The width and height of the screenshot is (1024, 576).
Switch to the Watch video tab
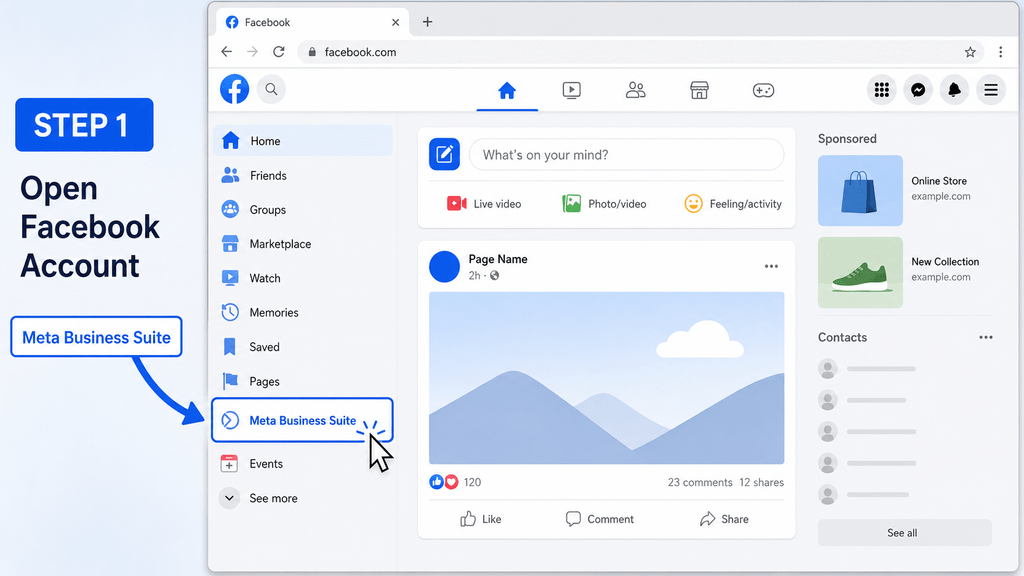click(x=571, y=90)
